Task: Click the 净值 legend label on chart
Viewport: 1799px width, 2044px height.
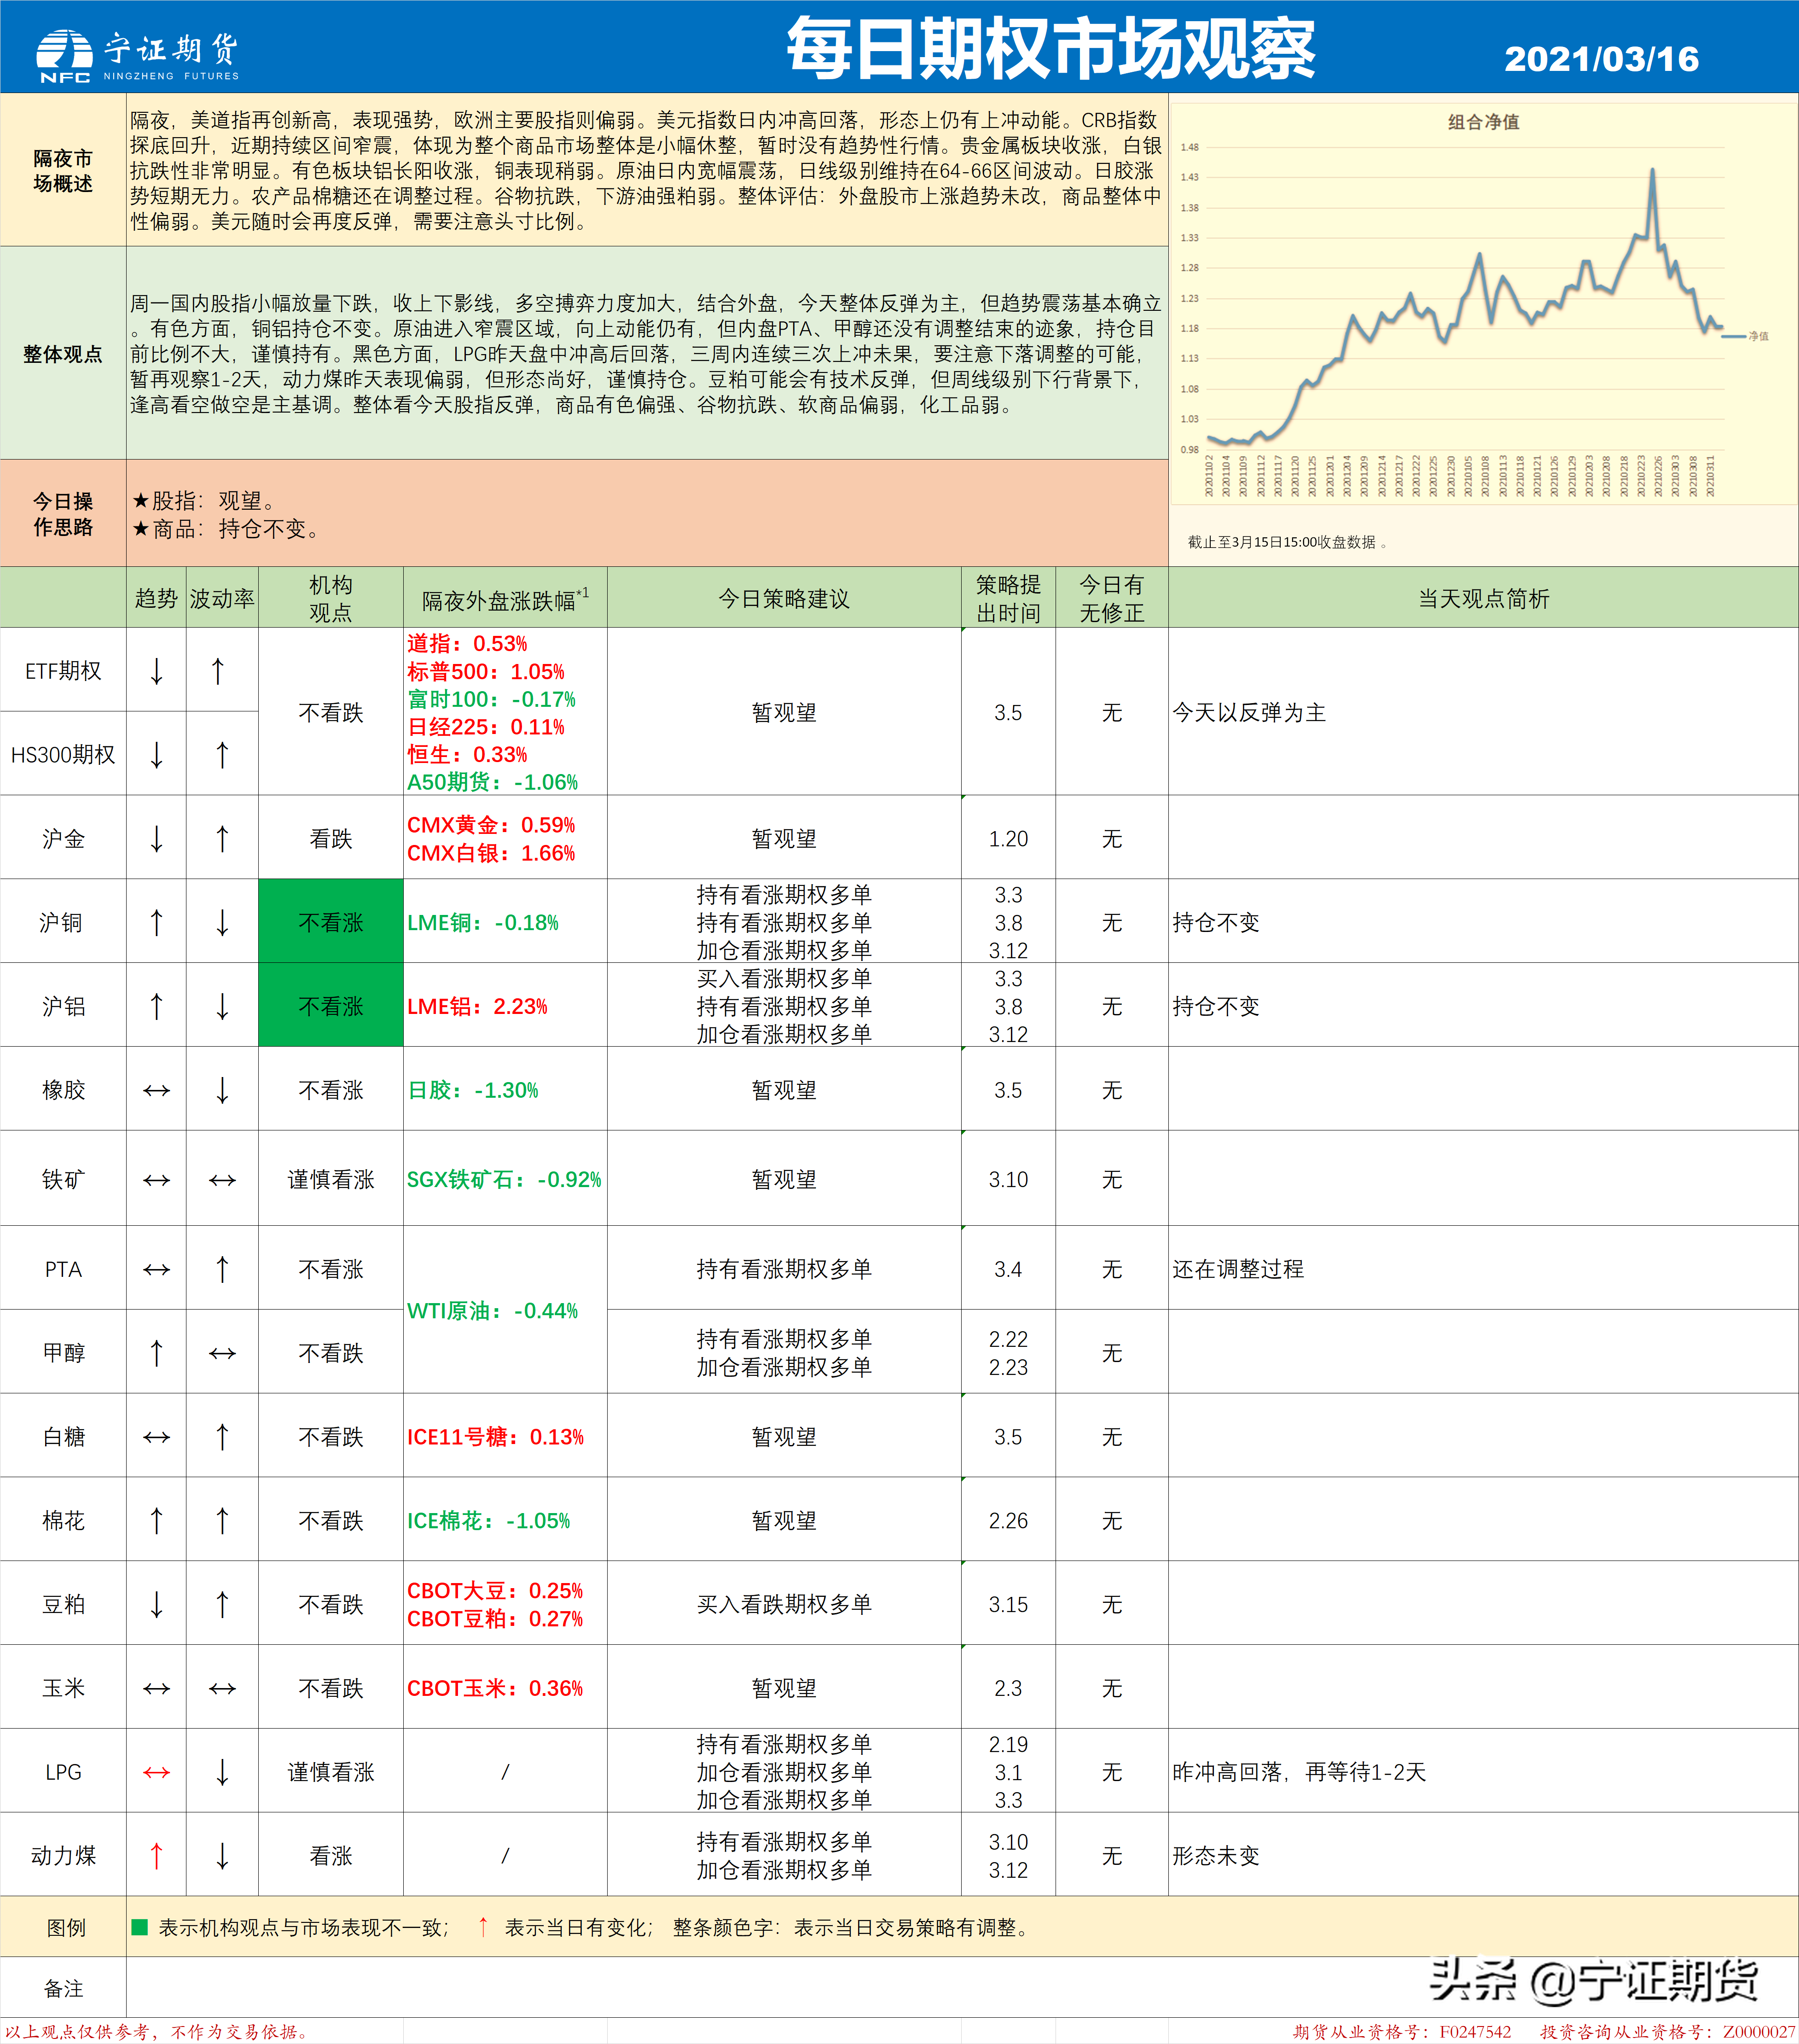Action: [x=1759, y=336]
